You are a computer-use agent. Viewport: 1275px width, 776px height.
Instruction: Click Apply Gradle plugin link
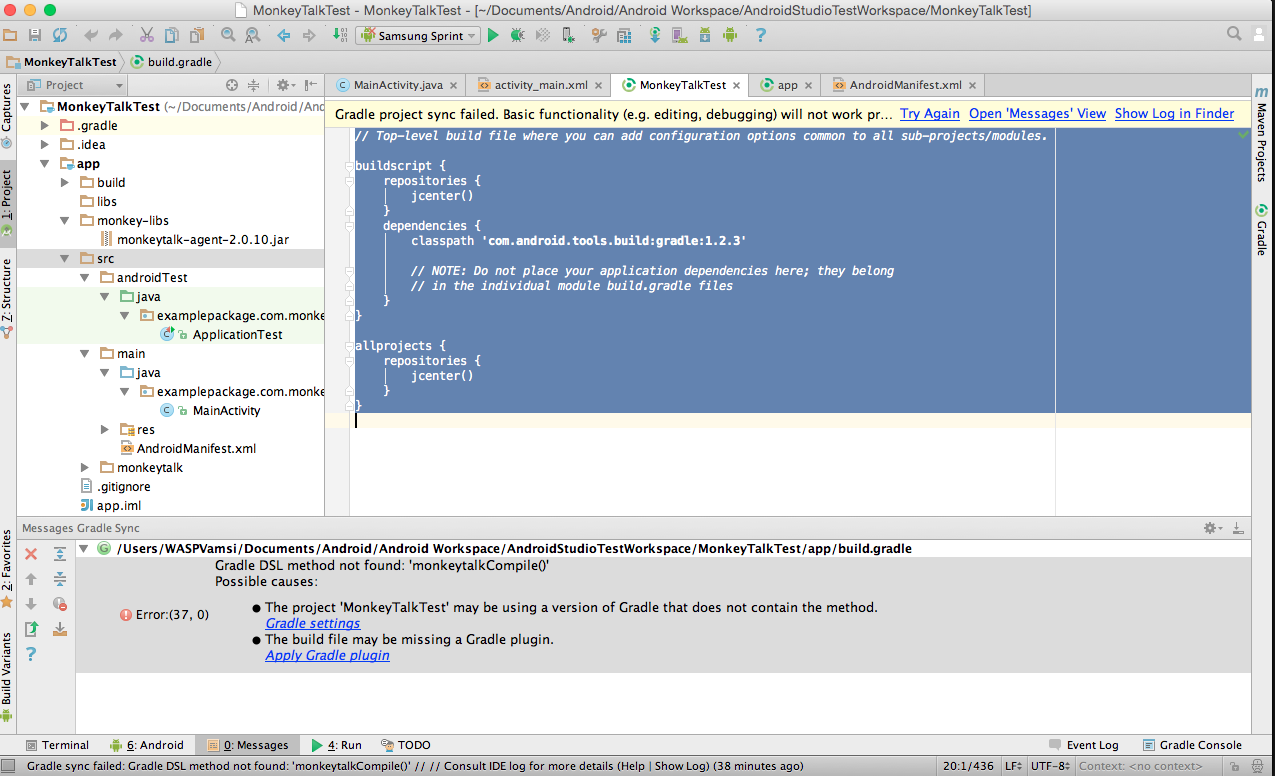(327, 655)
